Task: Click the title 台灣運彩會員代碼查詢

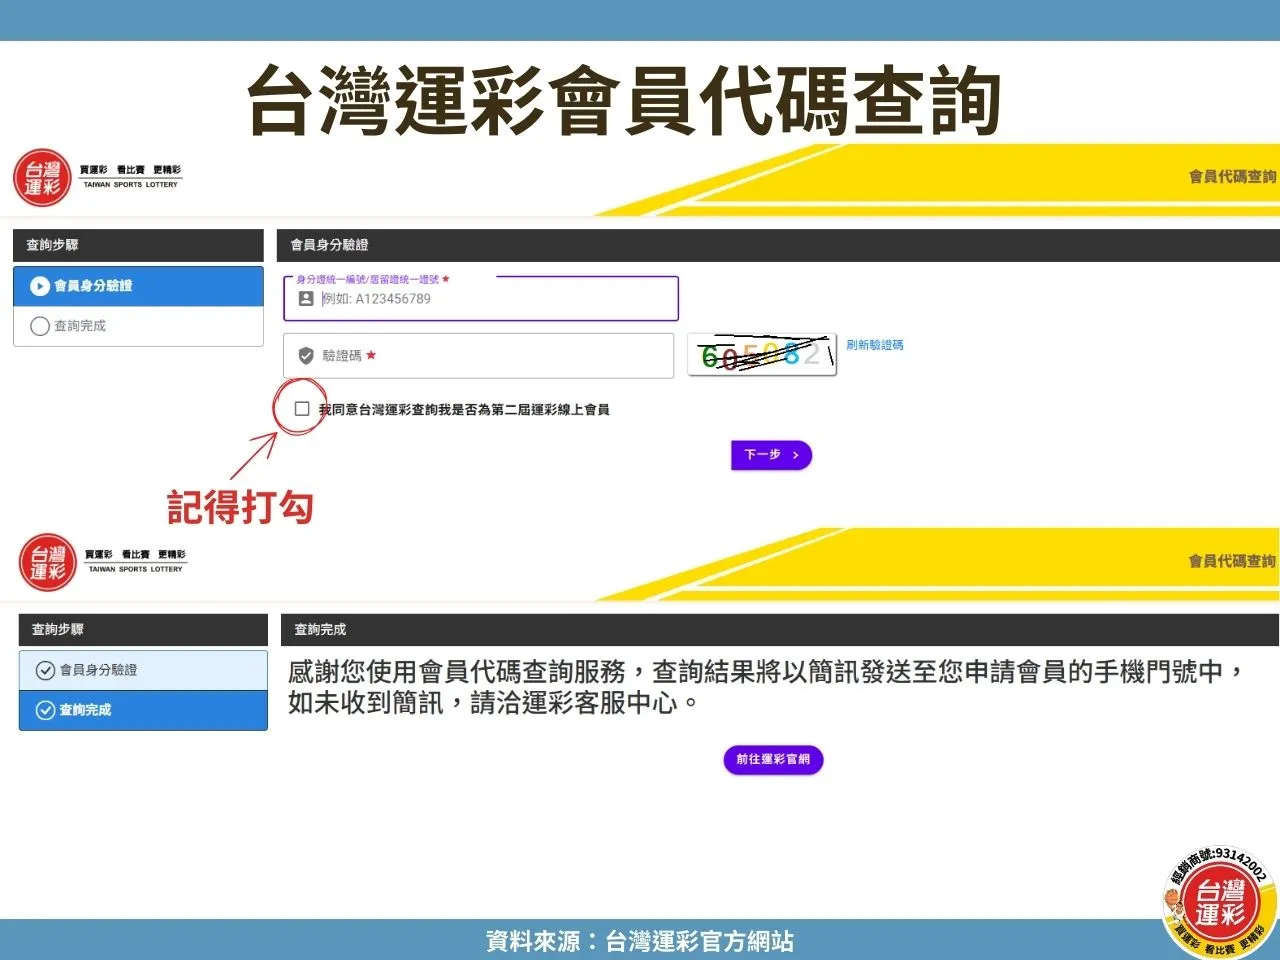Action: click(x=624, y=100)
